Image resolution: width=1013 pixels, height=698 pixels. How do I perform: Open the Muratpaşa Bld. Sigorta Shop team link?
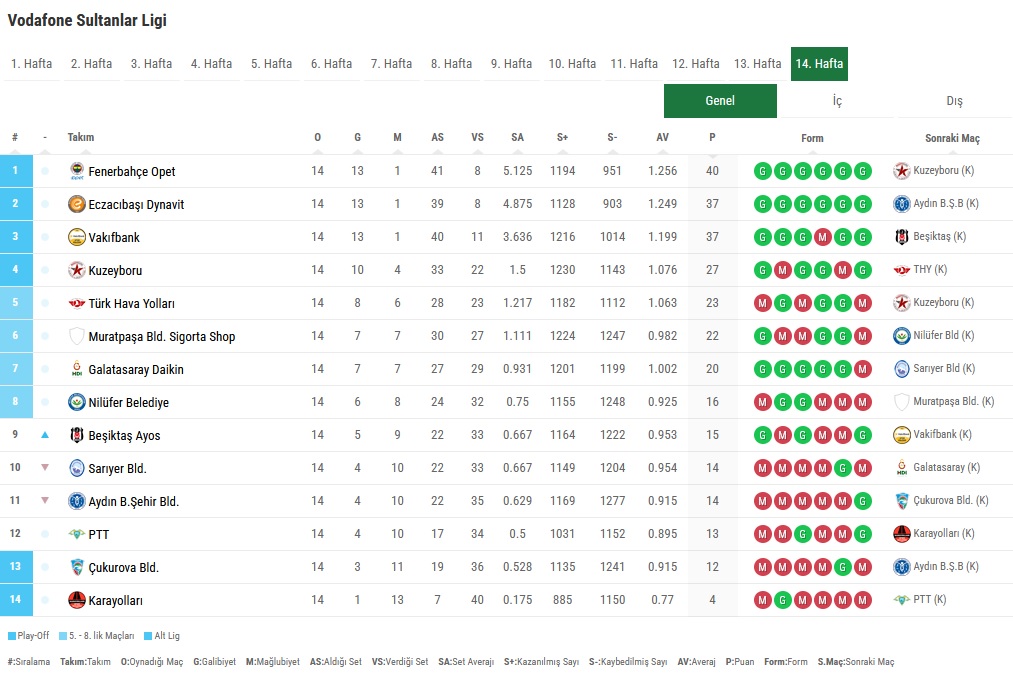(161, 337)
